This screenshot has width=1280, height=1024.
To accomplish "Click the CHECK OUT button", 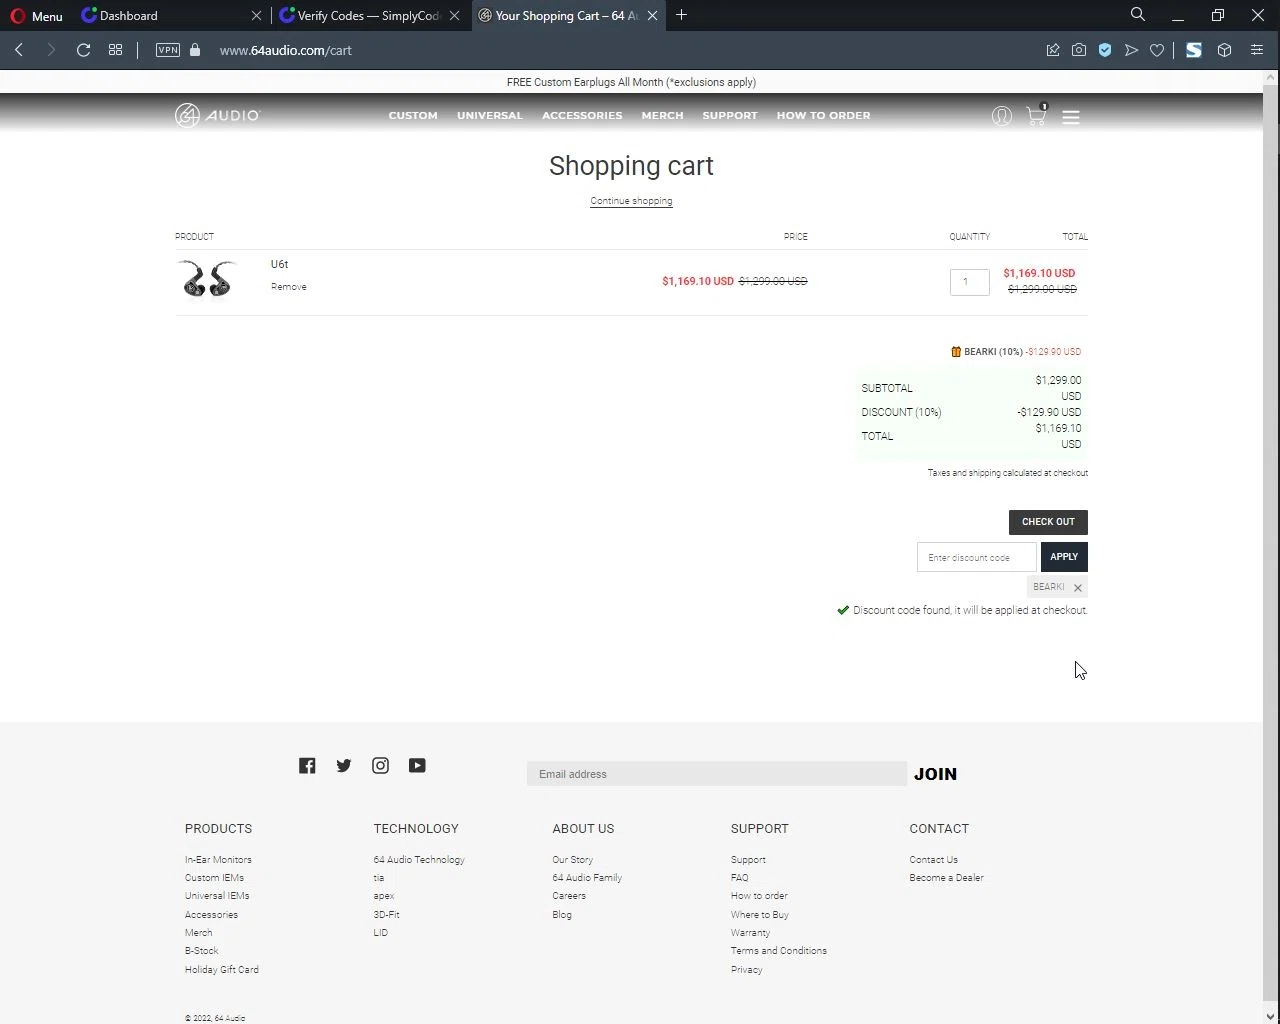I will [x=1048, y=522].
